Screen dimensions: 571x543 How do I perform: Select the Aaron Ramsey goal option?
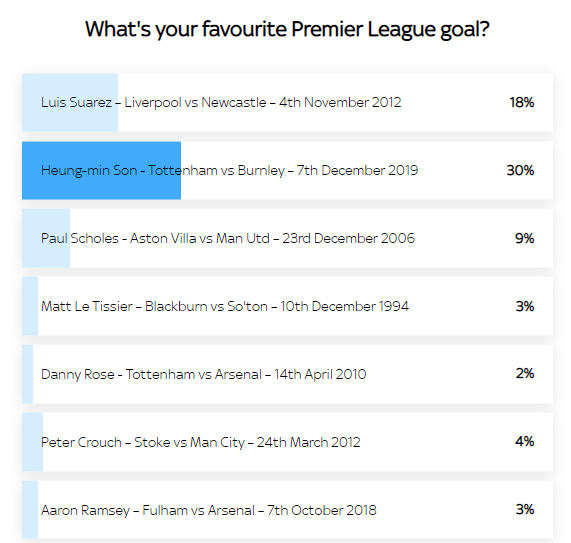pyautogui.click(x=287, y=510)
